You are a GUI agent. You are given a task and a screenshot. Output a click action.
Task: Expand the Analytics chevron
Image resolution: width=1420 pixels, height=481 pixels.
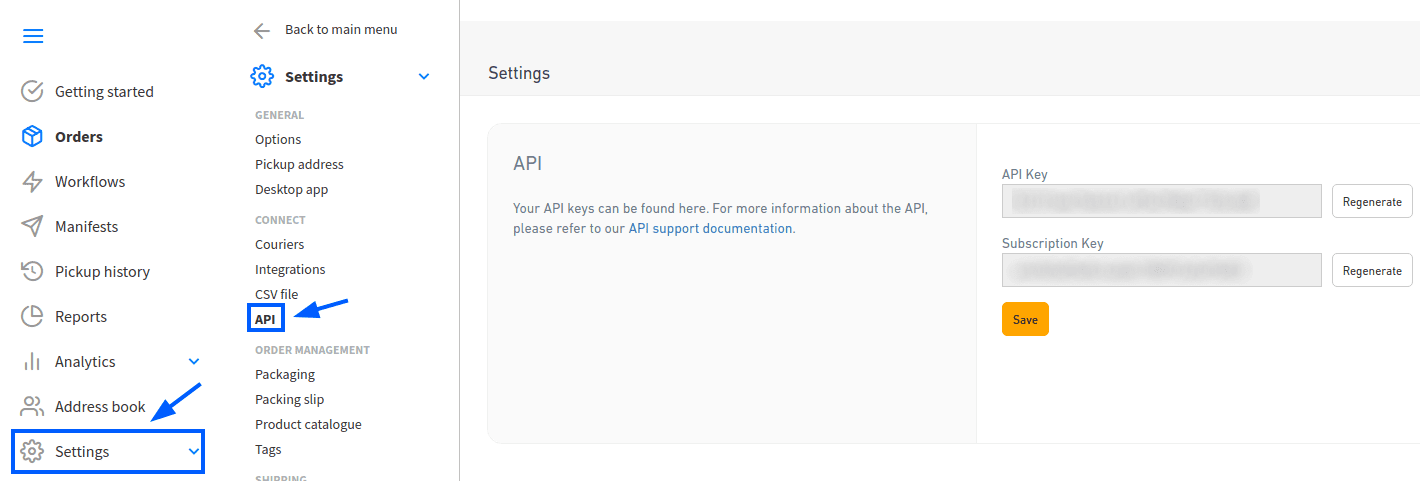point(194,362)
